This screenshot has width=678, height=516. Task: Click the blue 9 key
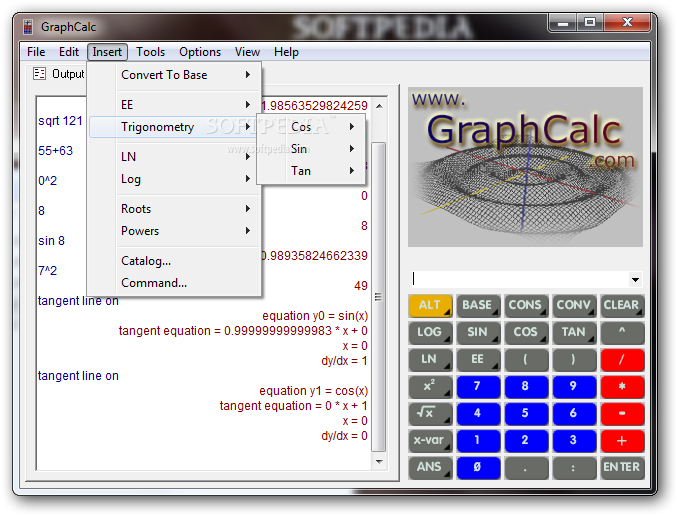[x=574, y=387]
